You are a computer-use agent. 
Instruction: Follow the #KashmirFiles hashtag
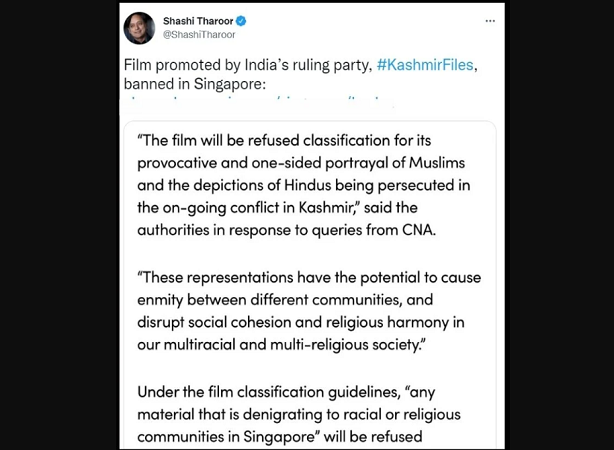(425, 65)
